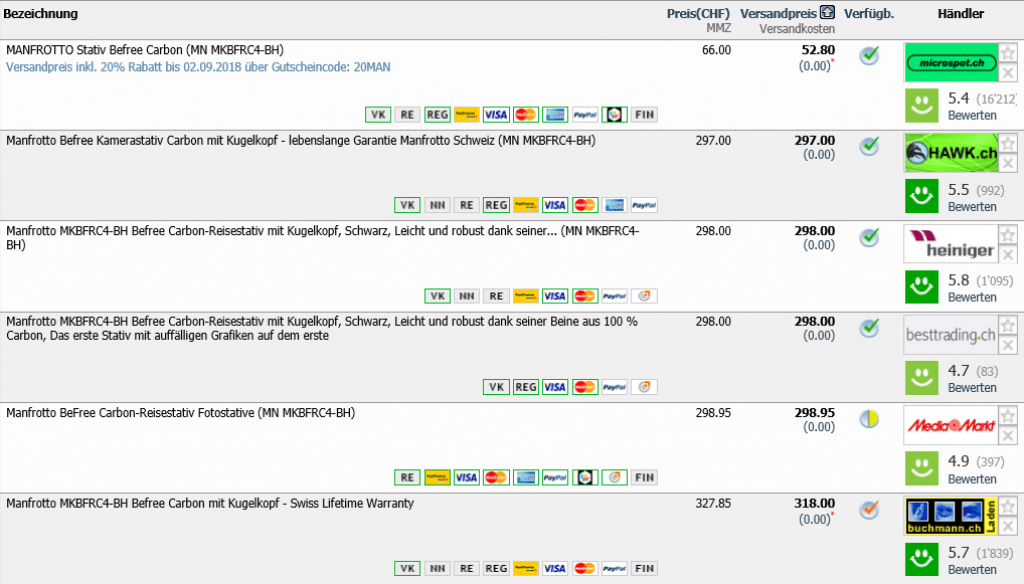The image size is (1024, 584).
Task: Click PostFinance icon in heiniger row
Action: coord(526,296)
